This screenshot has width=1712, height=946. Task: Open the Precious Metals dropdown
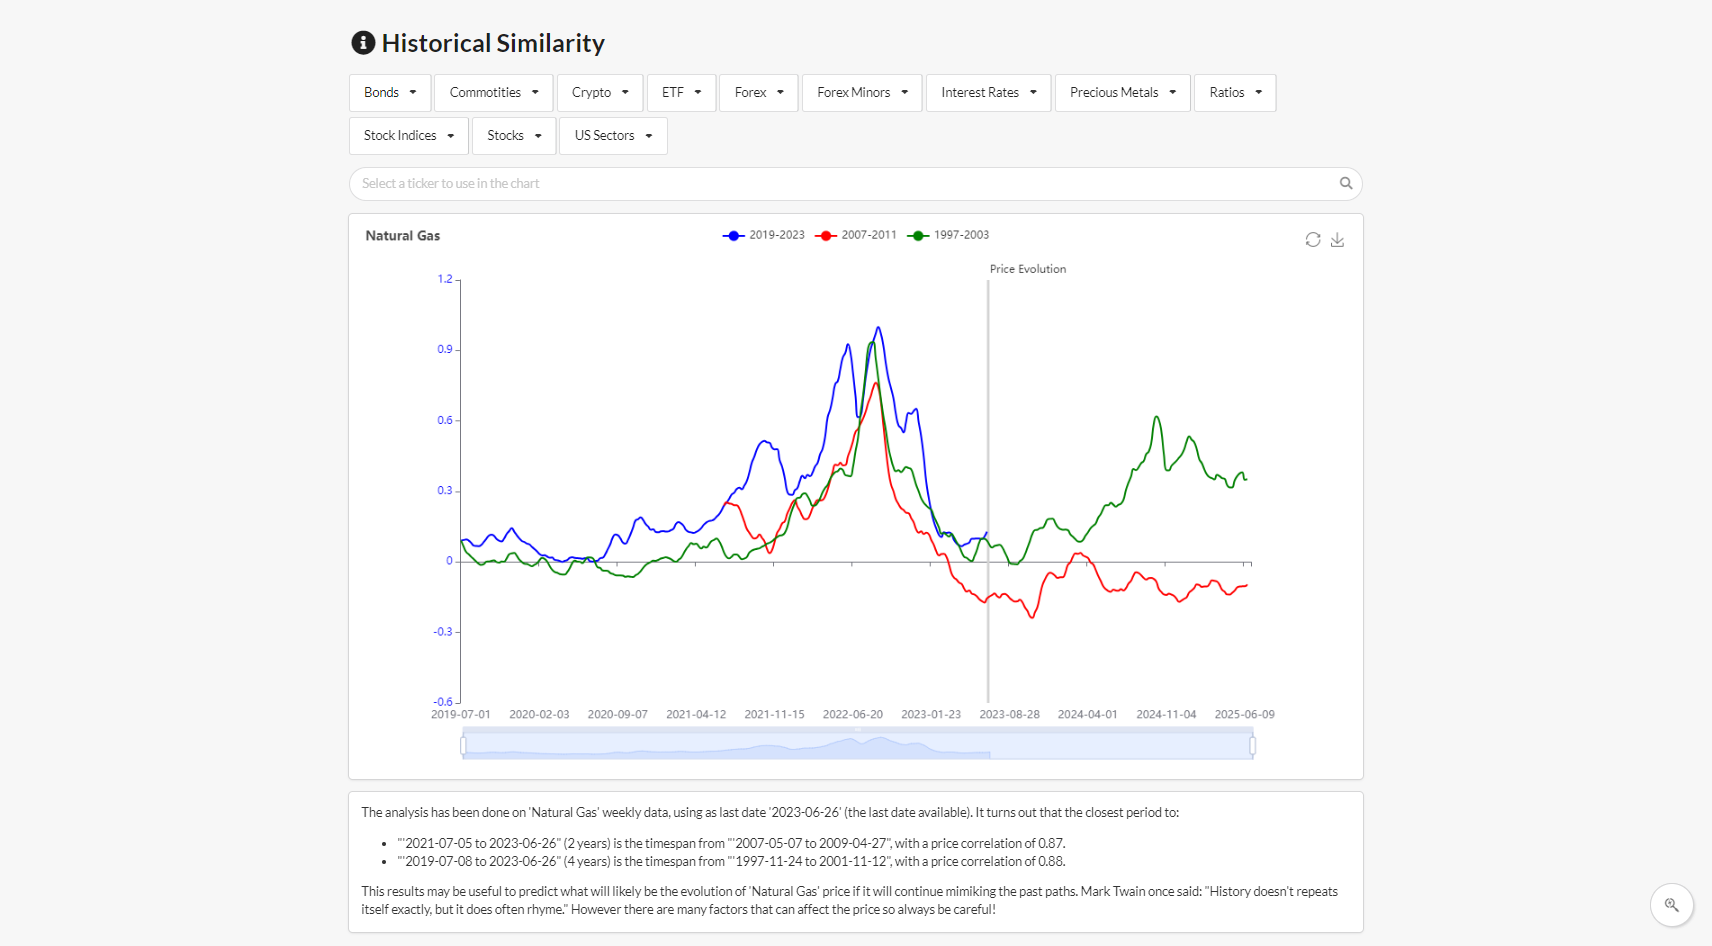pyautogui.click(x=1123, y=92)
